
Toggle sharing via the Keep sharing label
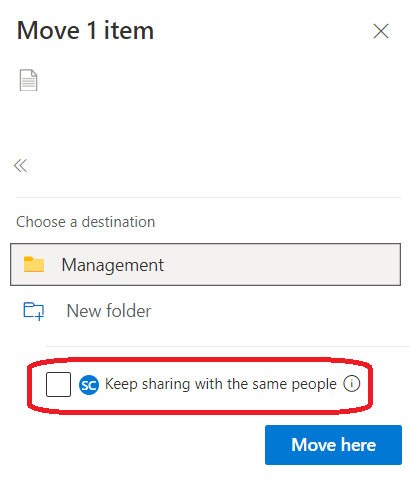[221, 384]
